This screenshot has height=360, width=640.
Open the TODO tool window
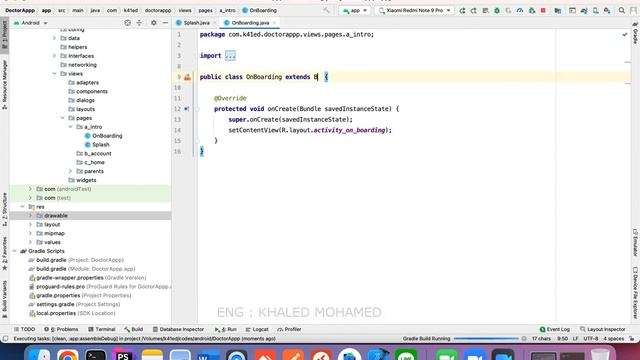click(x=24, y=329)
